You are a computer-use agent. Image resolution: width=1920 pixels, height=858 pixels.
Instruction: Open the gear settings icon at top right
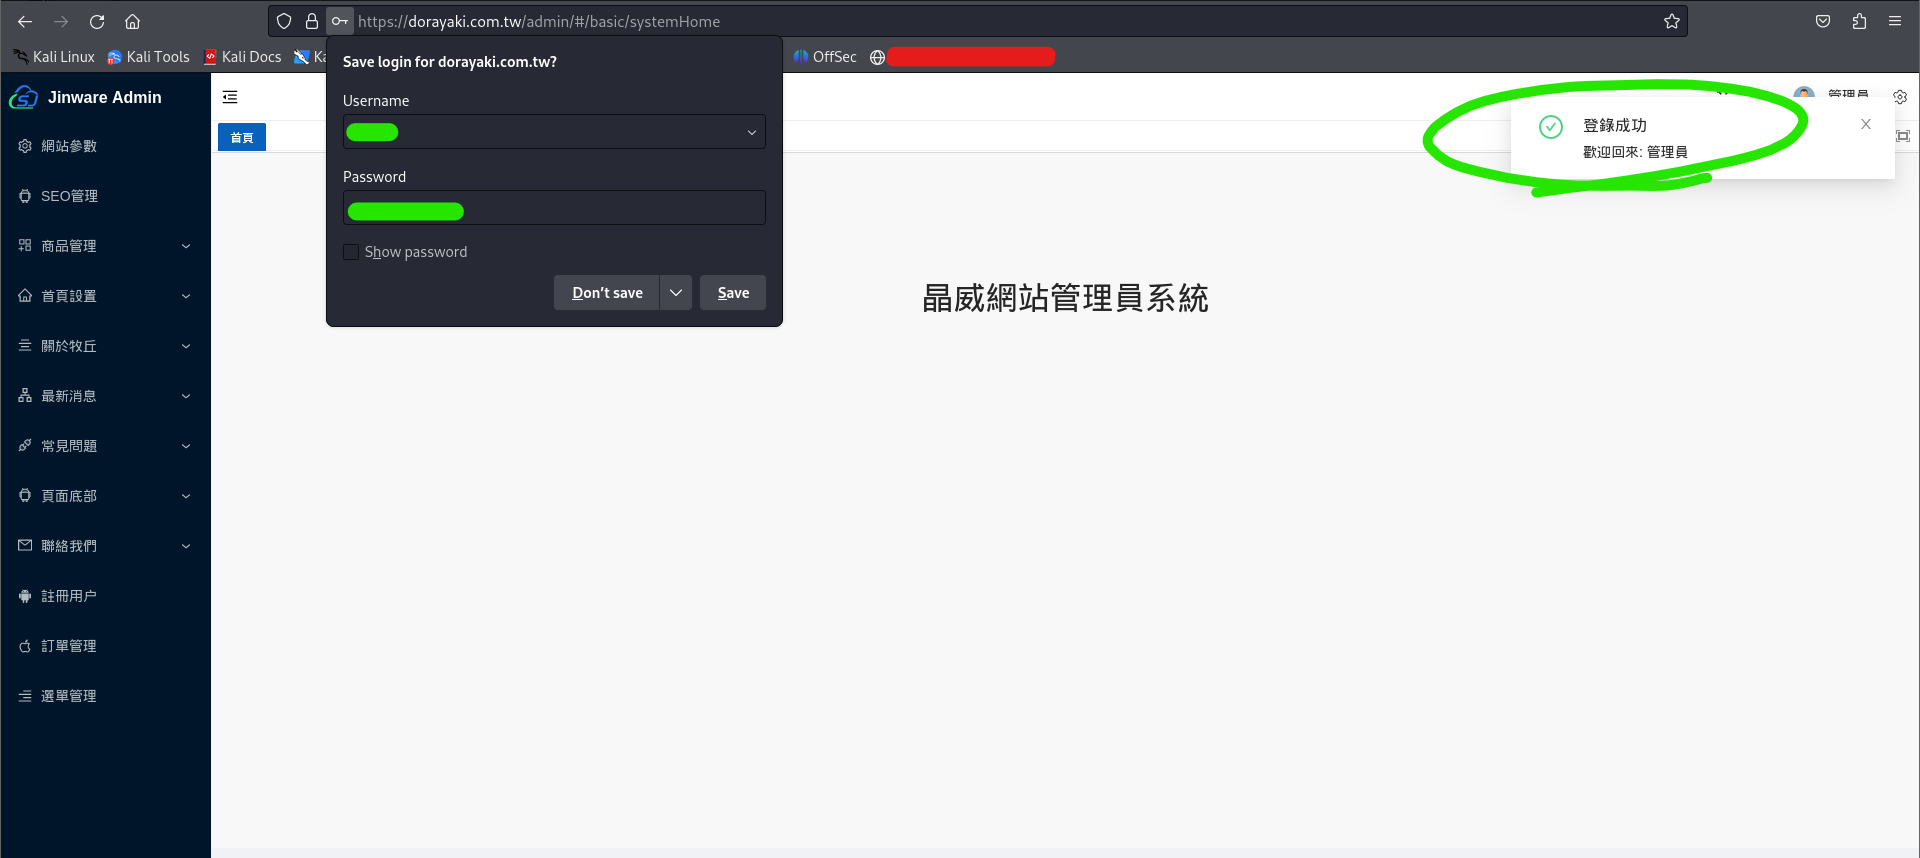tap(1900, 97)
